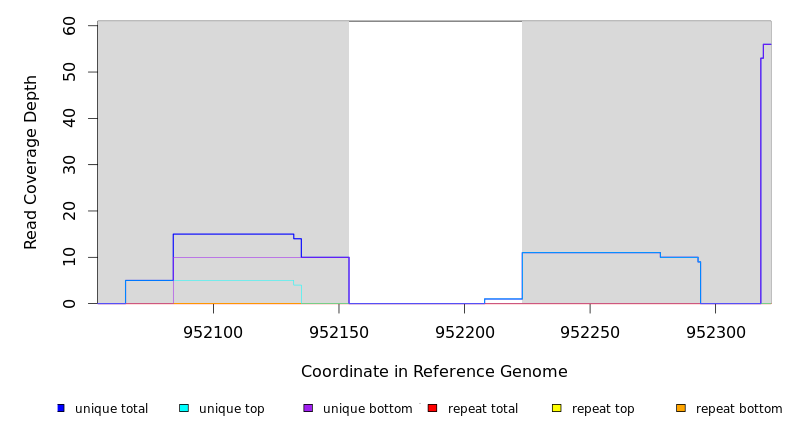Select the 952200 x-axis tick label
792x432 pixels.
pos(464,331)
